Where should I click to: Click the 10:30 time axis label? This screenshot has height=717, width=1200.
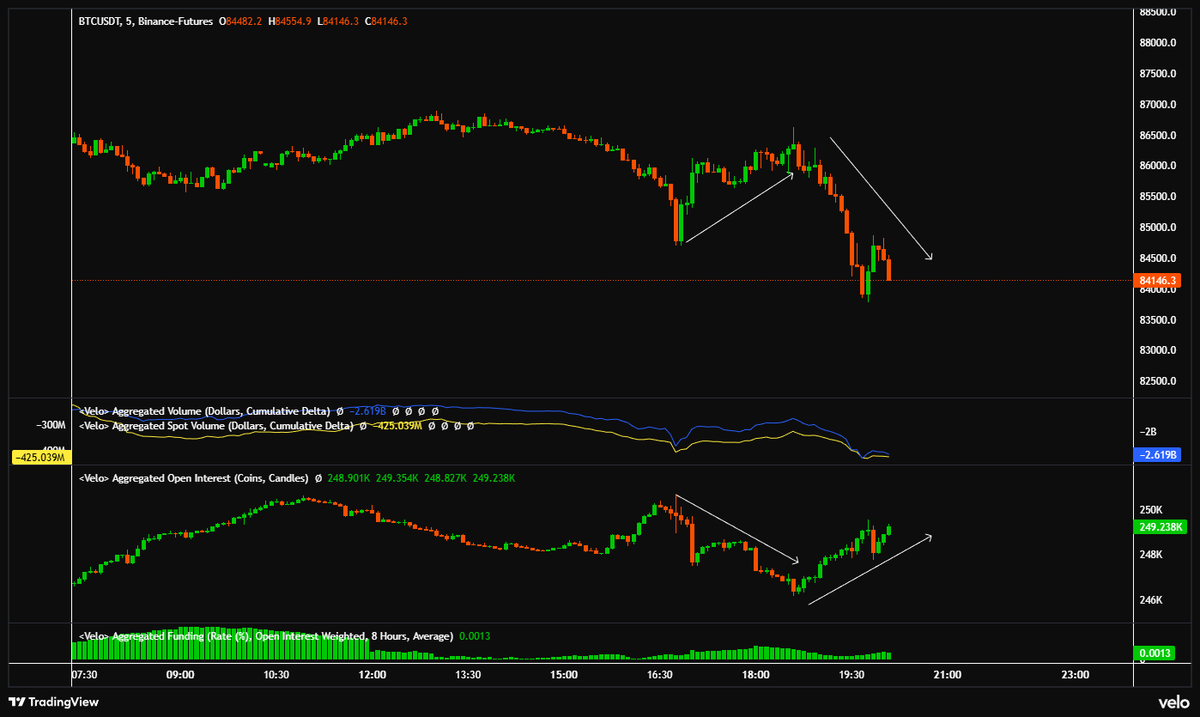[276, 675]
